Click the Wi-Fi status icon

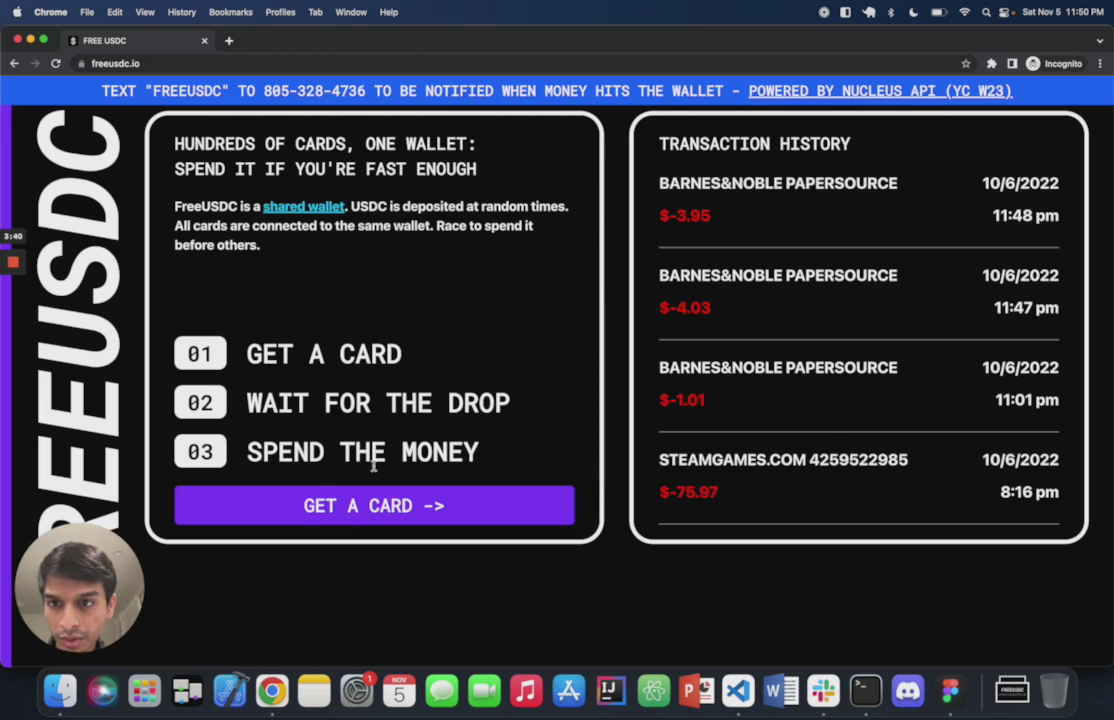964,12
